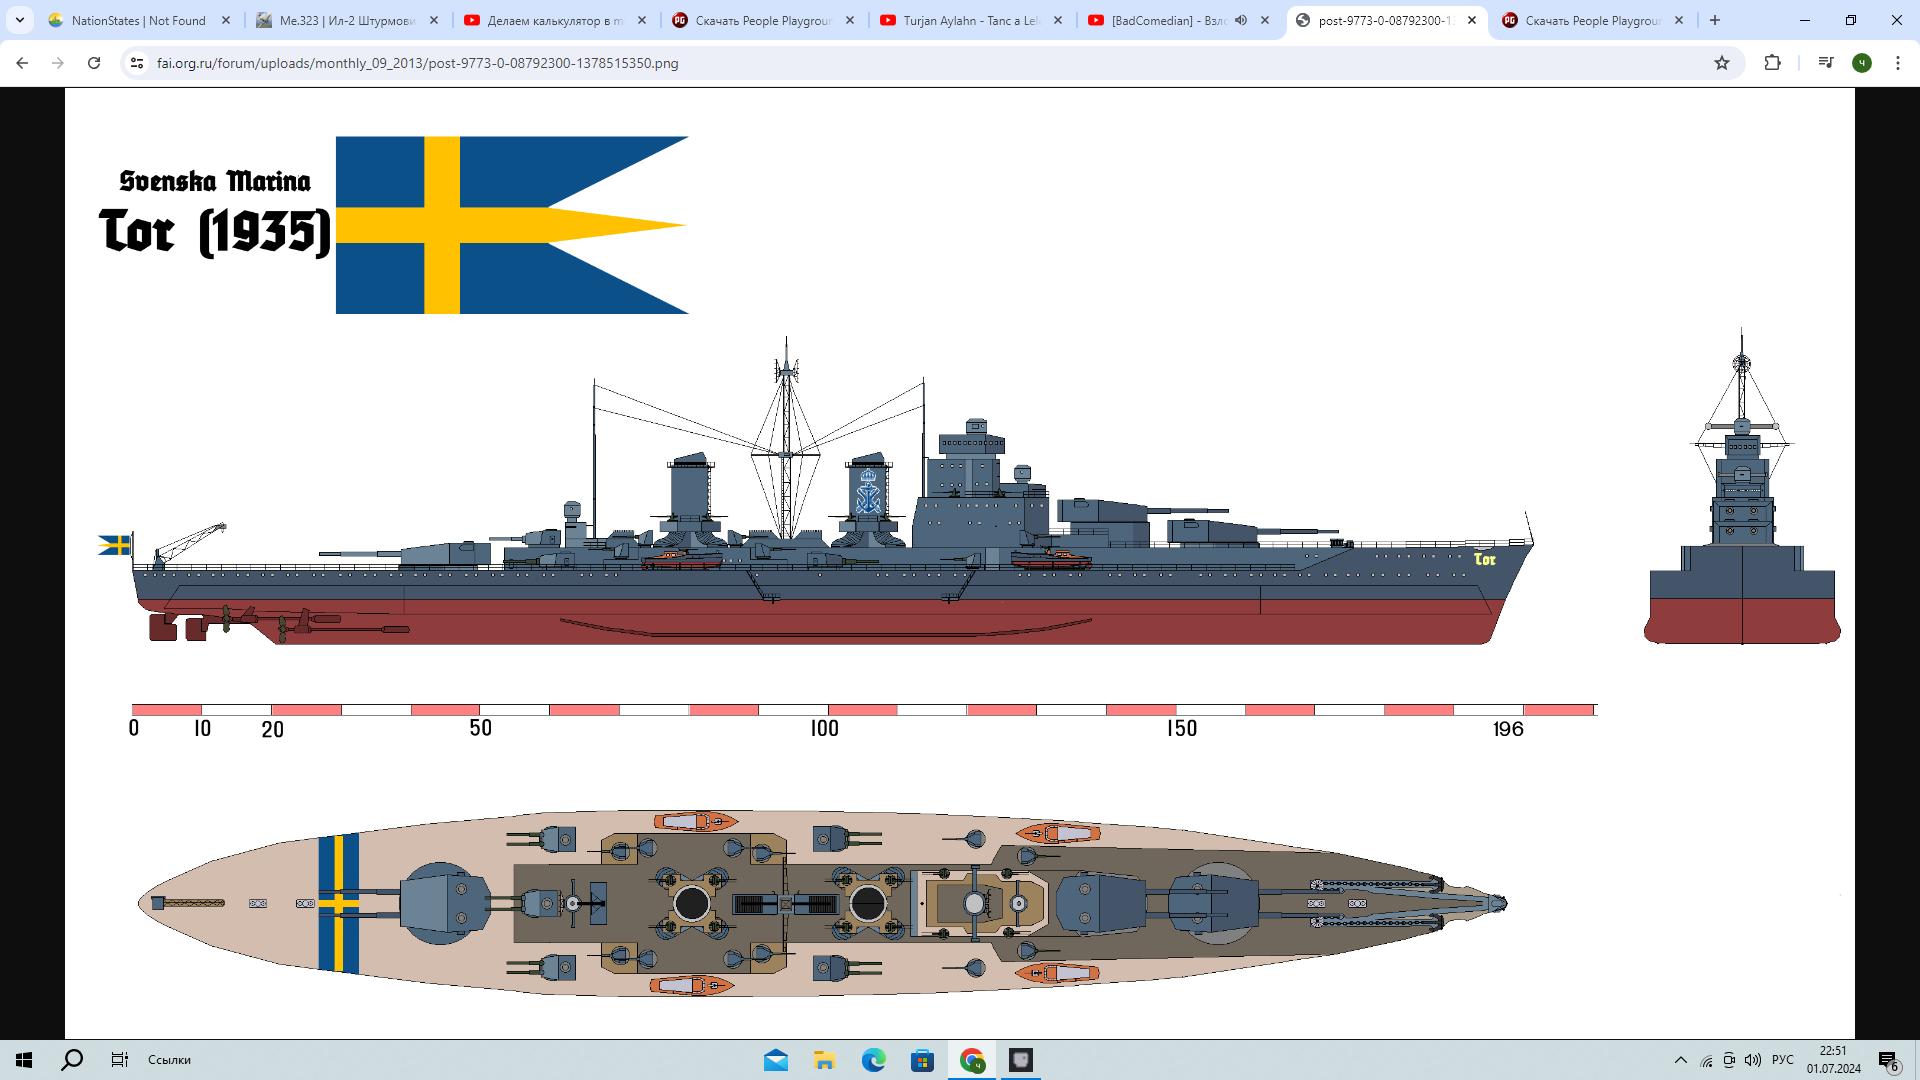Show hidden system tray icons
Screen dimensions: 1920x1080
coord(1680,1060)
